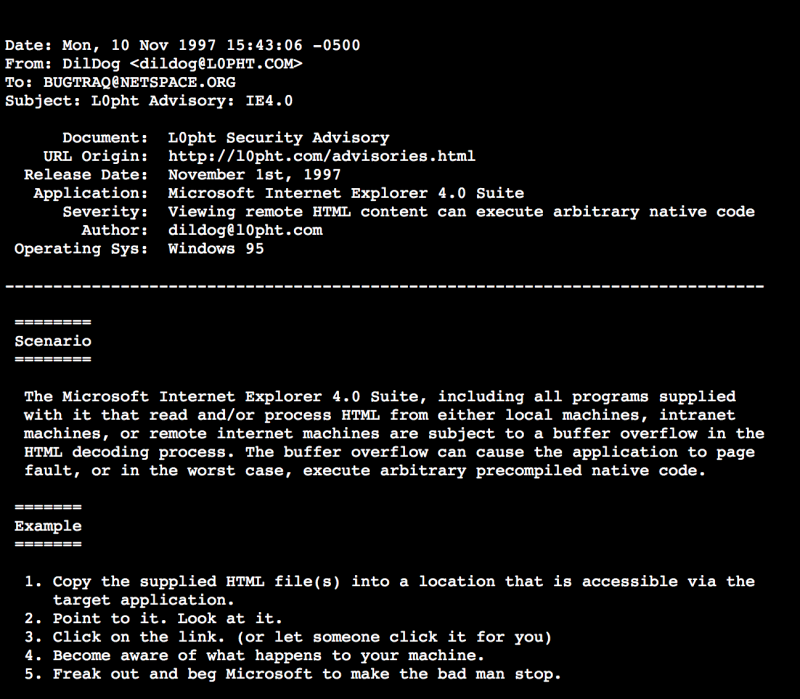This screenshot has height=699, width=800.
Task: Click the Release Date value November 1st
Action: (254, 174)
